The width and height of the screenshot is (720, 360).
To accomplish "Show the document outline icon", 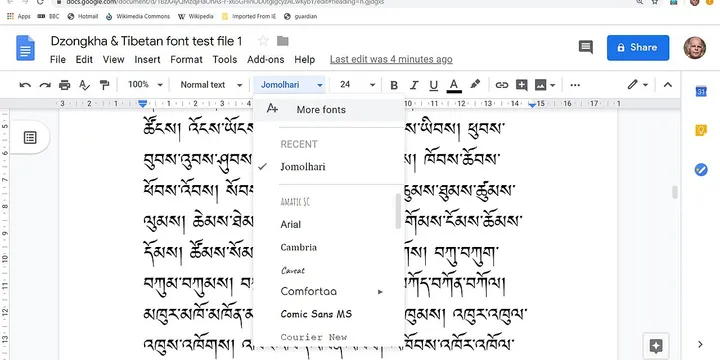I will pos(30,137).
